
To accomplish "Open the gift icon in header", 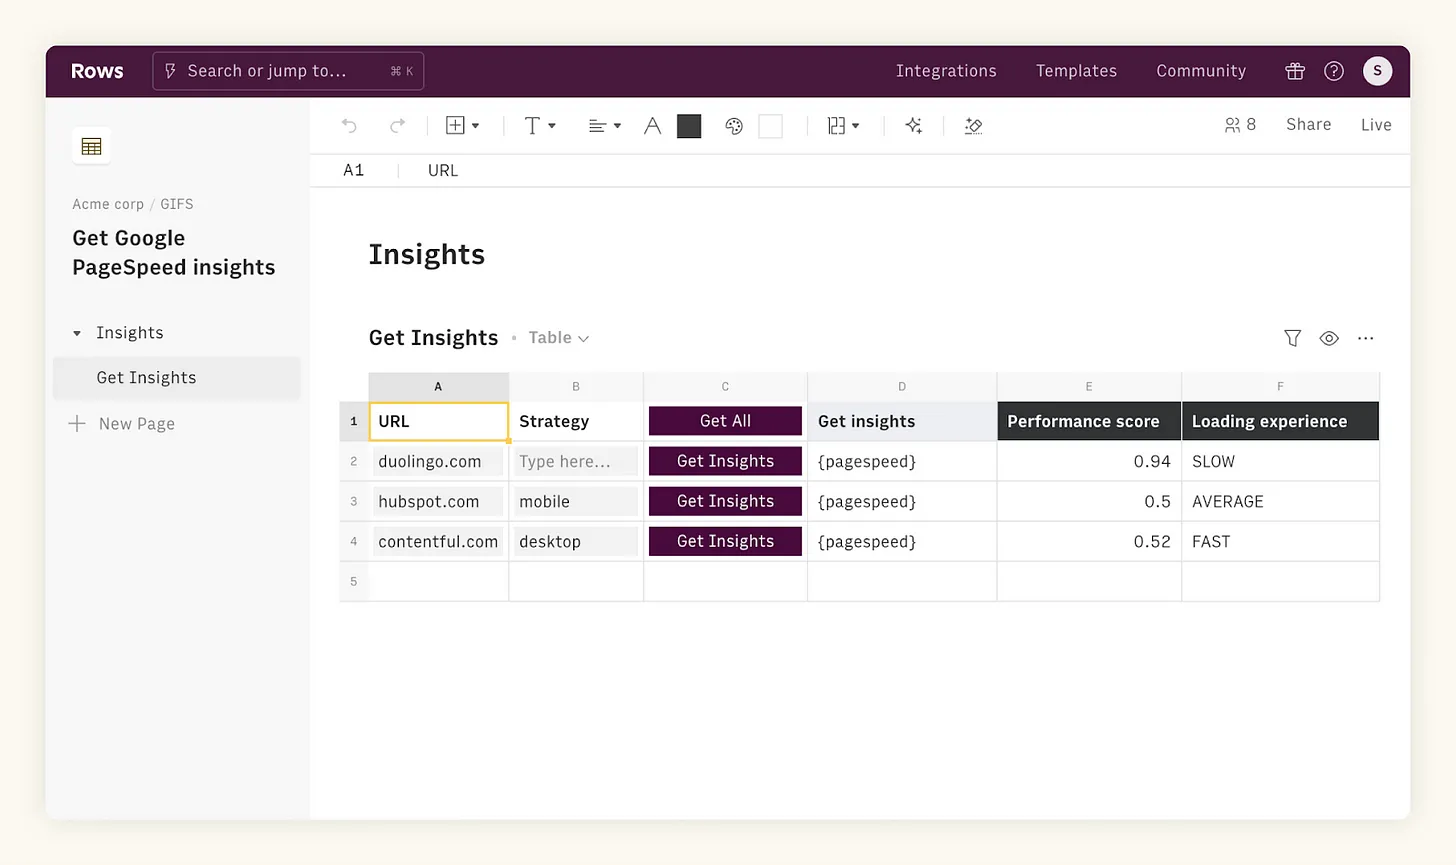I will coord(1295,71).
